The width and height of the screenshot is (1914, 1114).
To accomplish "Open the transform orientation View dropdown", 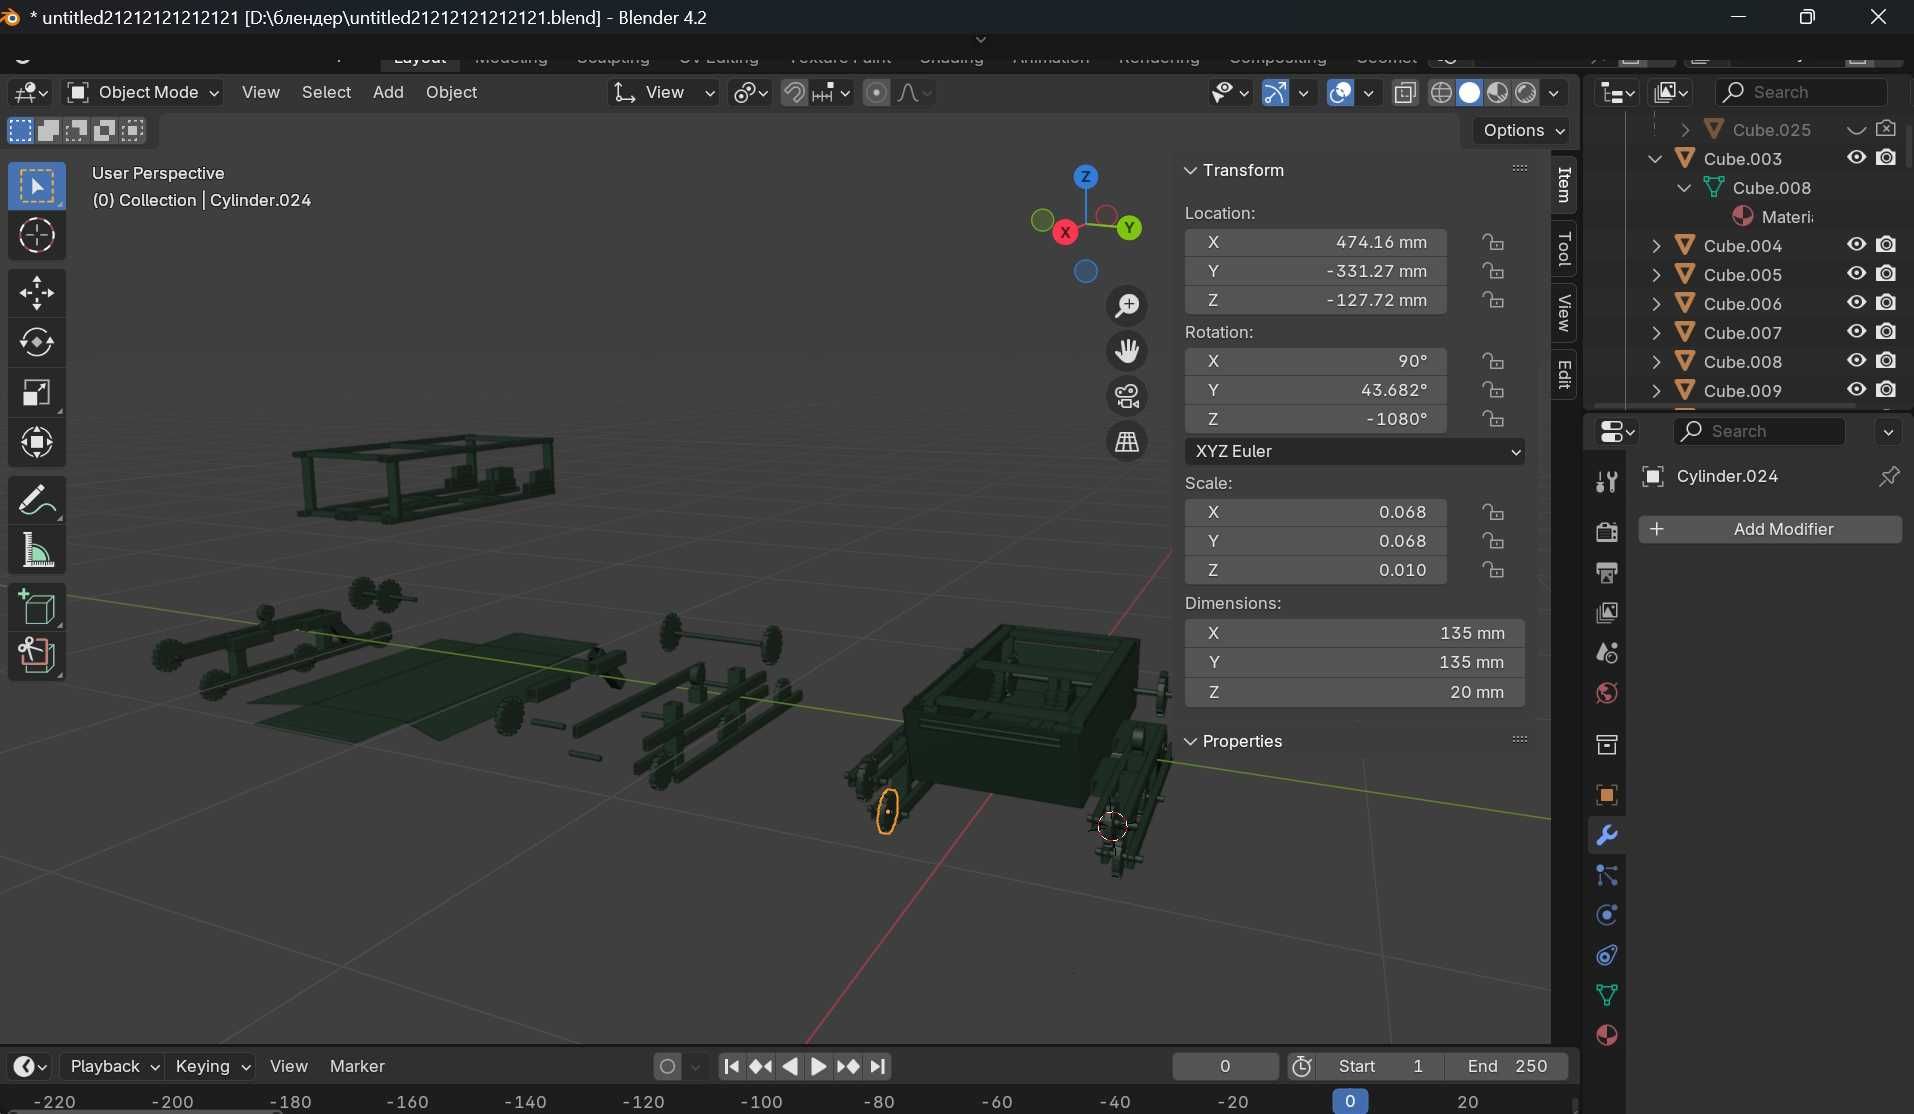I will click(x=663, y=93).
